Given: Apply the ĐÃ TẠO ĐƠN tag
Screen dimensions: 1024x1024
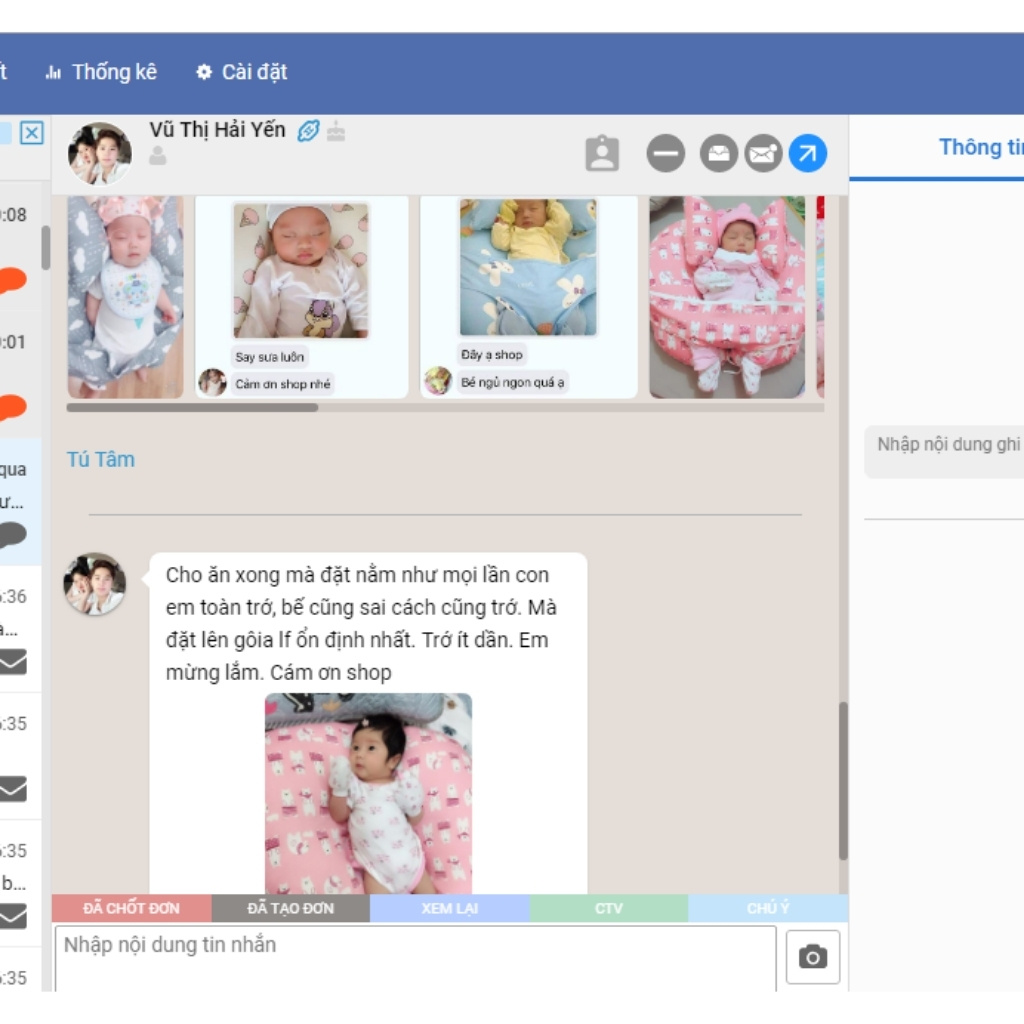Looking at the screenshot, I should click(291, 908).
